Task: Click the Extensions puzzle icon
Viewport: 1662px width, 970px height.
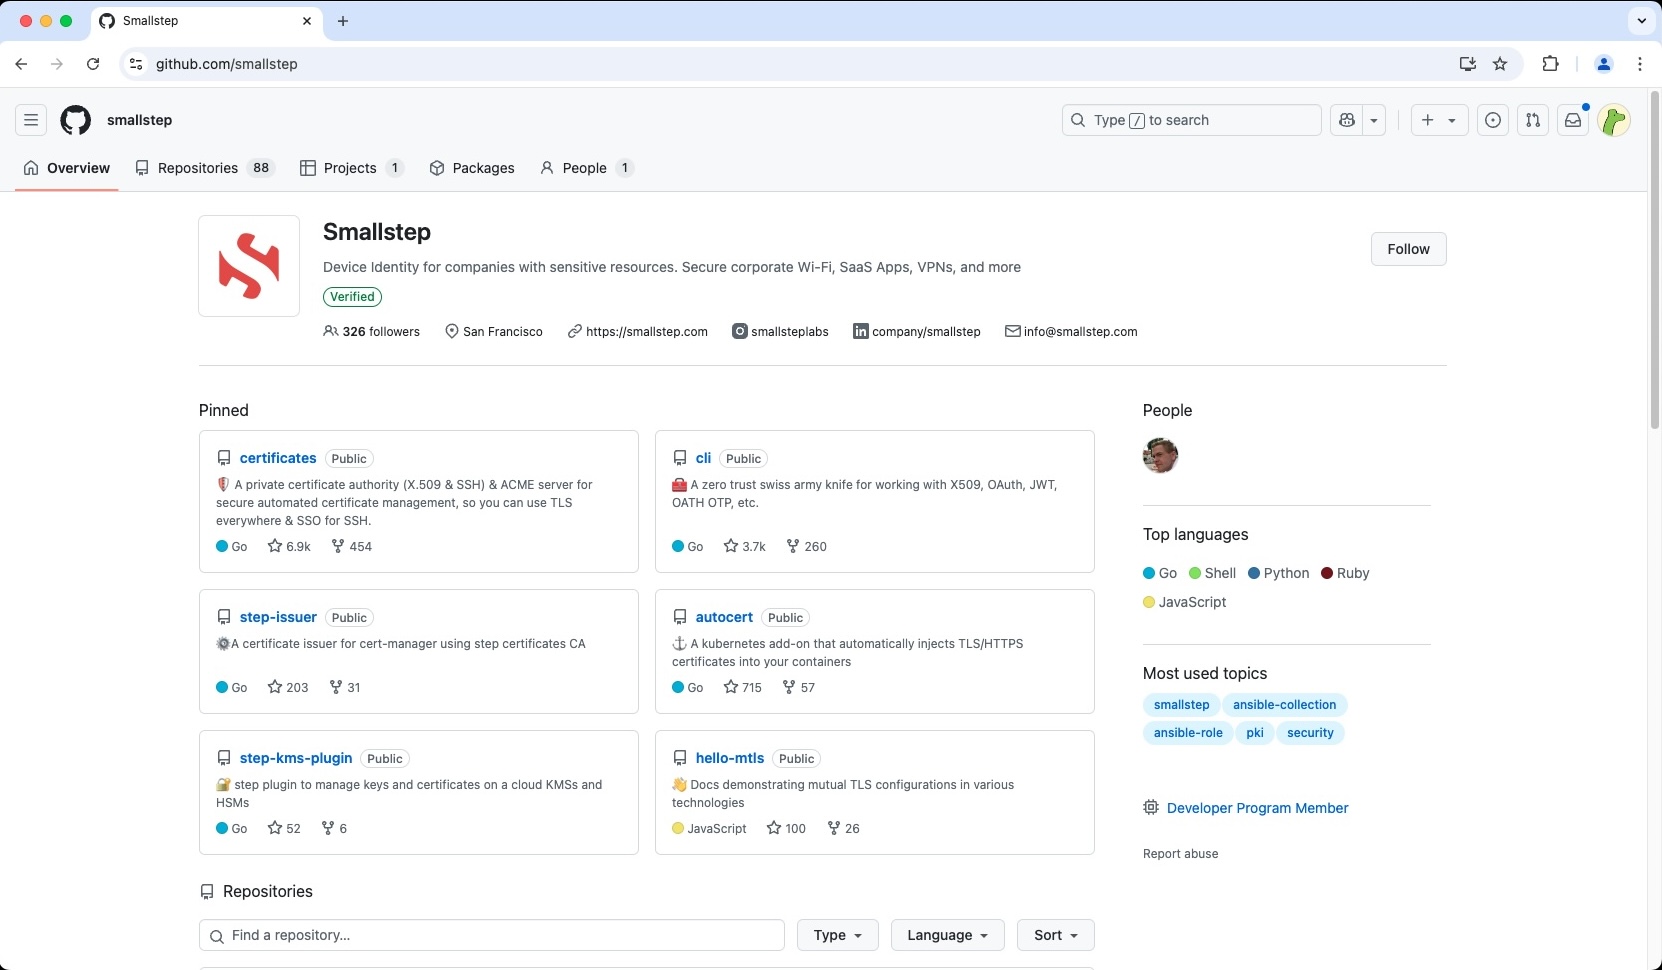Action: click(1550, 64)
